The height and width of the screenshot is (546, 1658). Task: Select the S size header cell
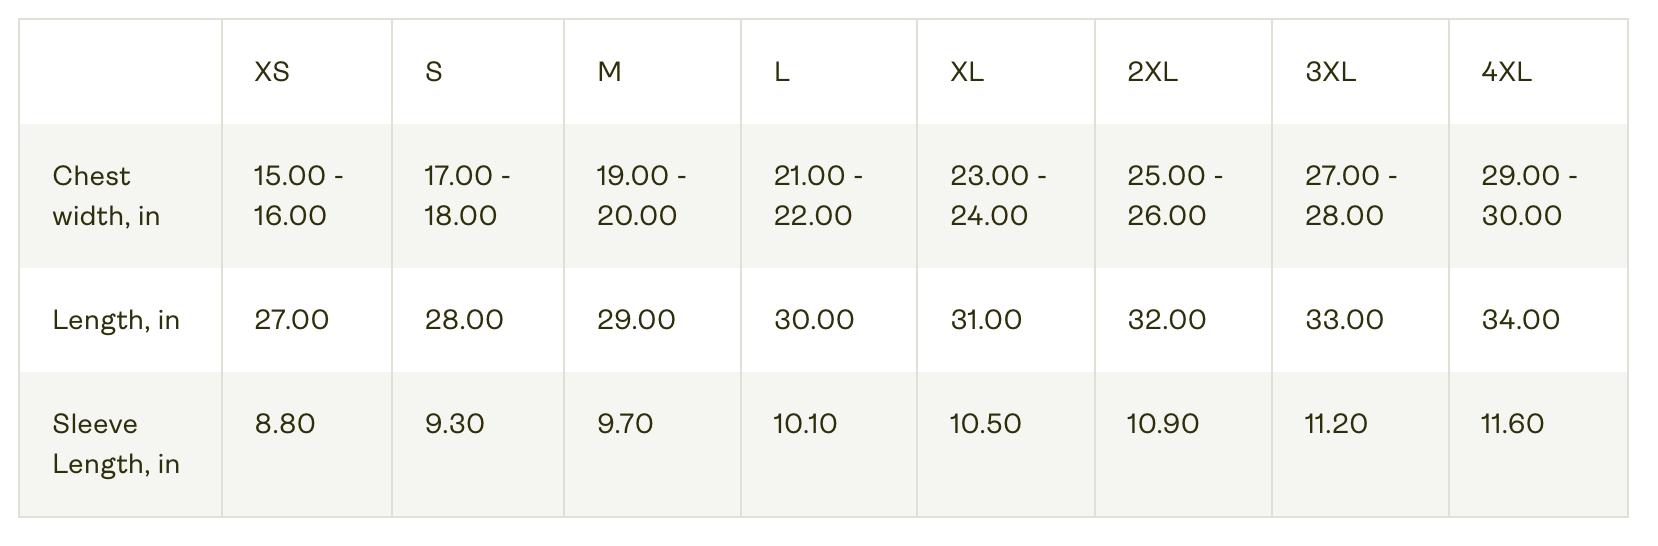coord(434,72)
